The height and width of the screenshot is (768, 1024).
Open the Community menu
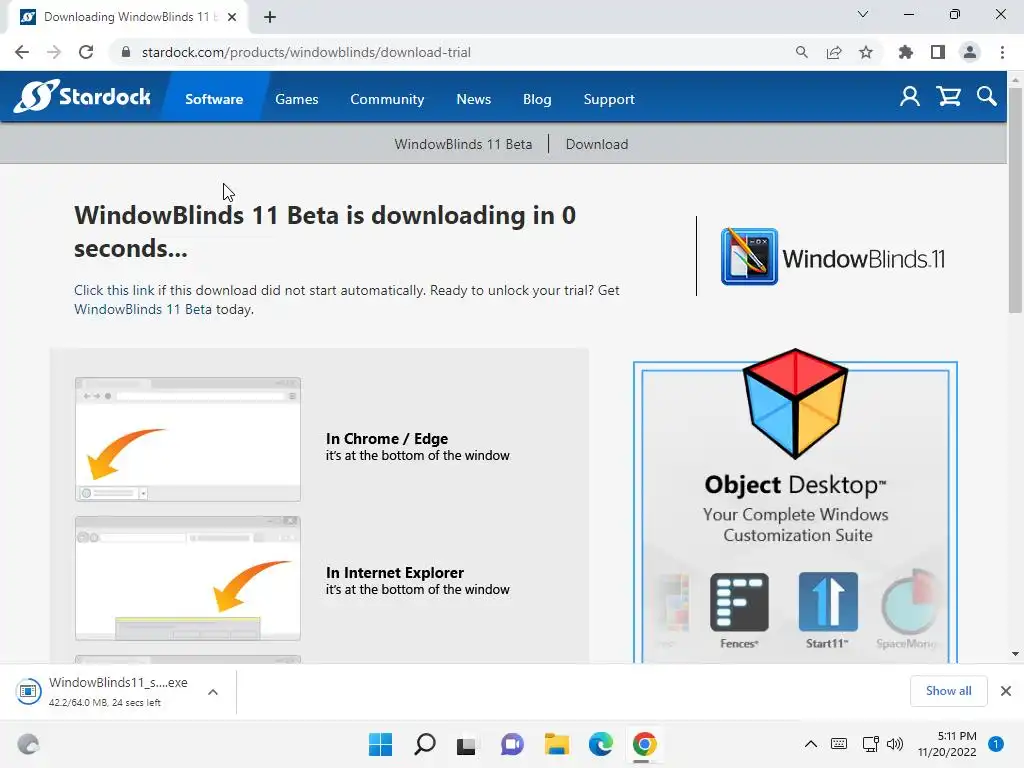tap(387, 99)
